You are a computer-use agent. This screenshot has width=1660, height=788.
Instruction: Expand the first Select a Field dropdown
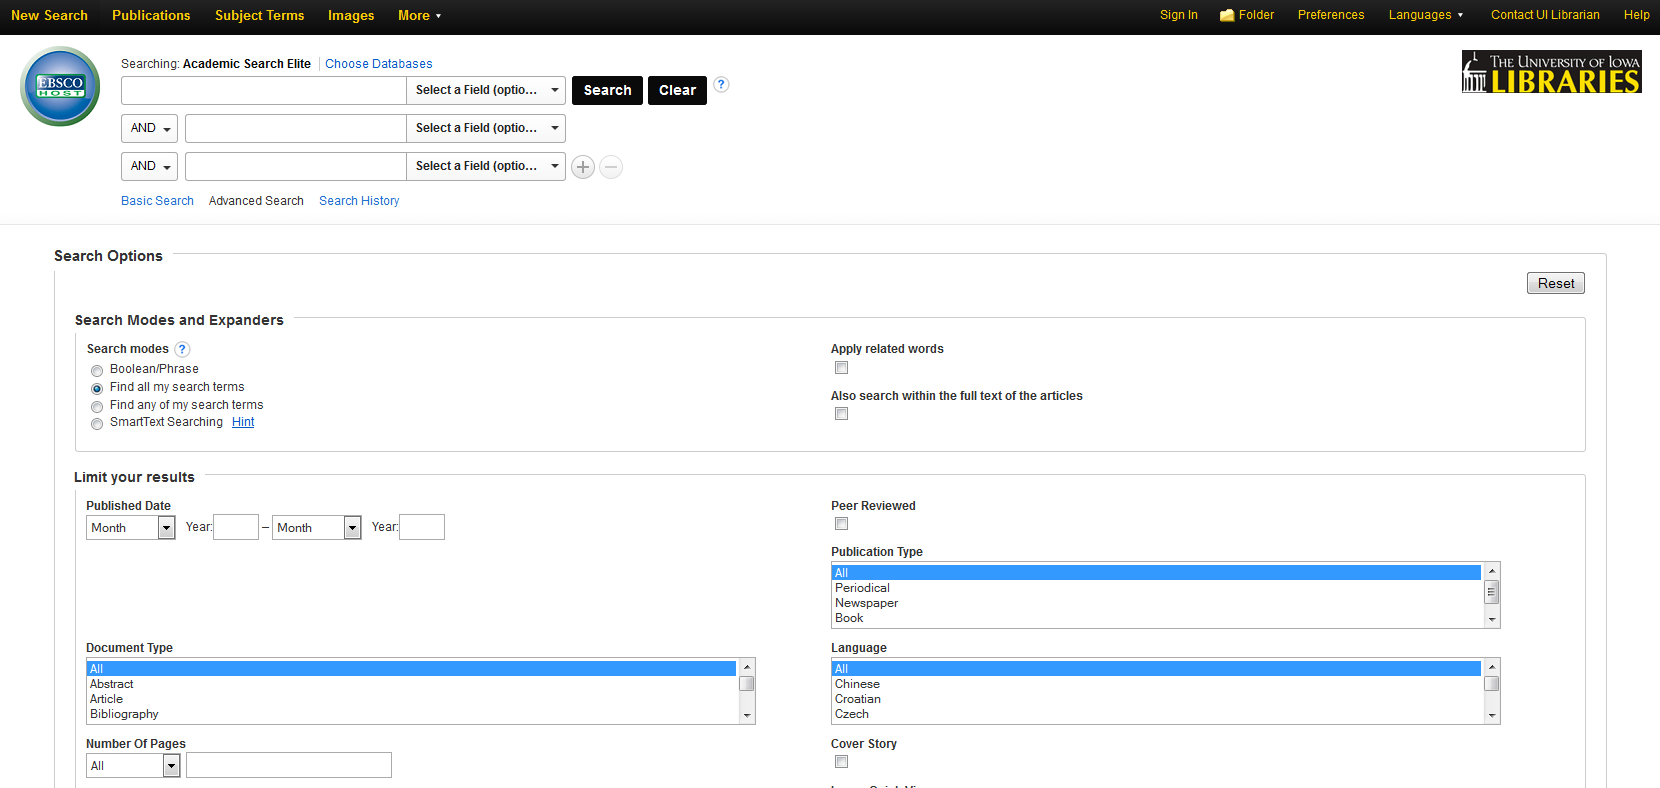[x=486, y=90]
